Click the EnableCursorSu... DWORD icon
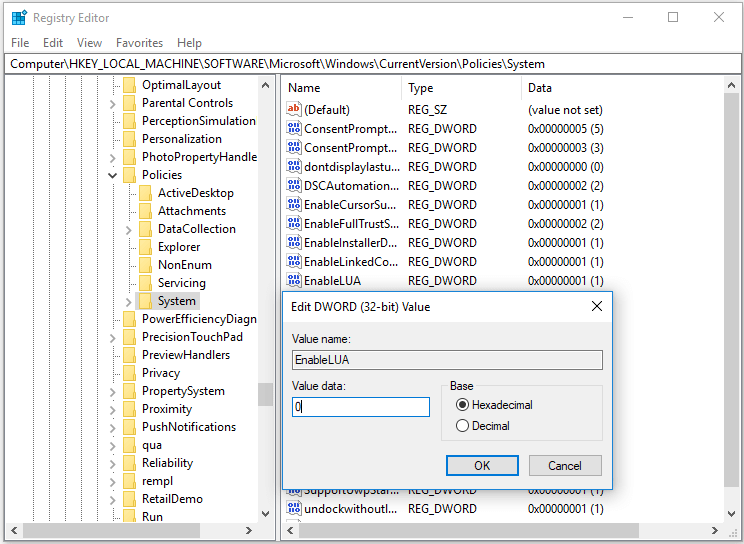The image size is (744, 544). coord(294,204)
